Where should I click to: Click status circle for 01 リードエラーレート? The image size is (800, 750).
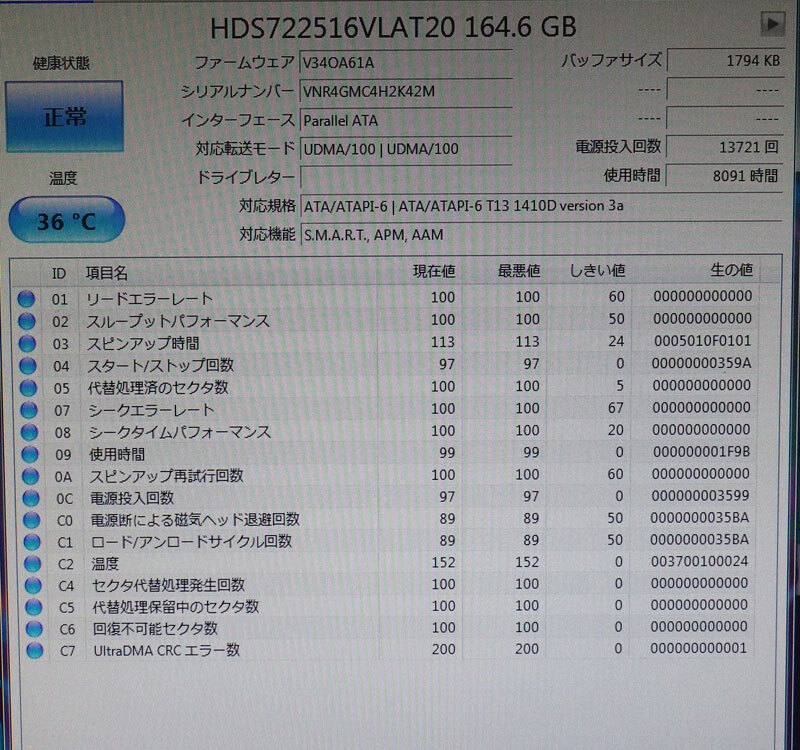pyautogui.click(x=26, y=298)
